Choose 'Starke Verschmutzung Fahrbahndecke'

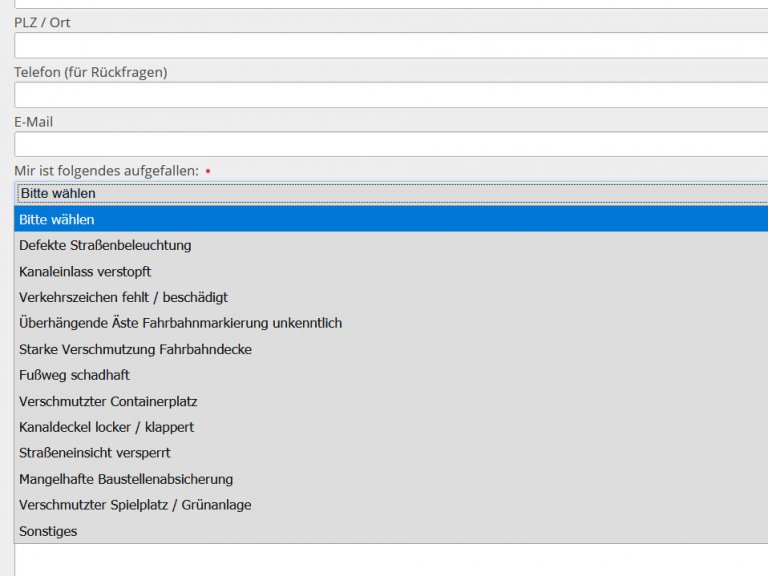pos(135,349)
